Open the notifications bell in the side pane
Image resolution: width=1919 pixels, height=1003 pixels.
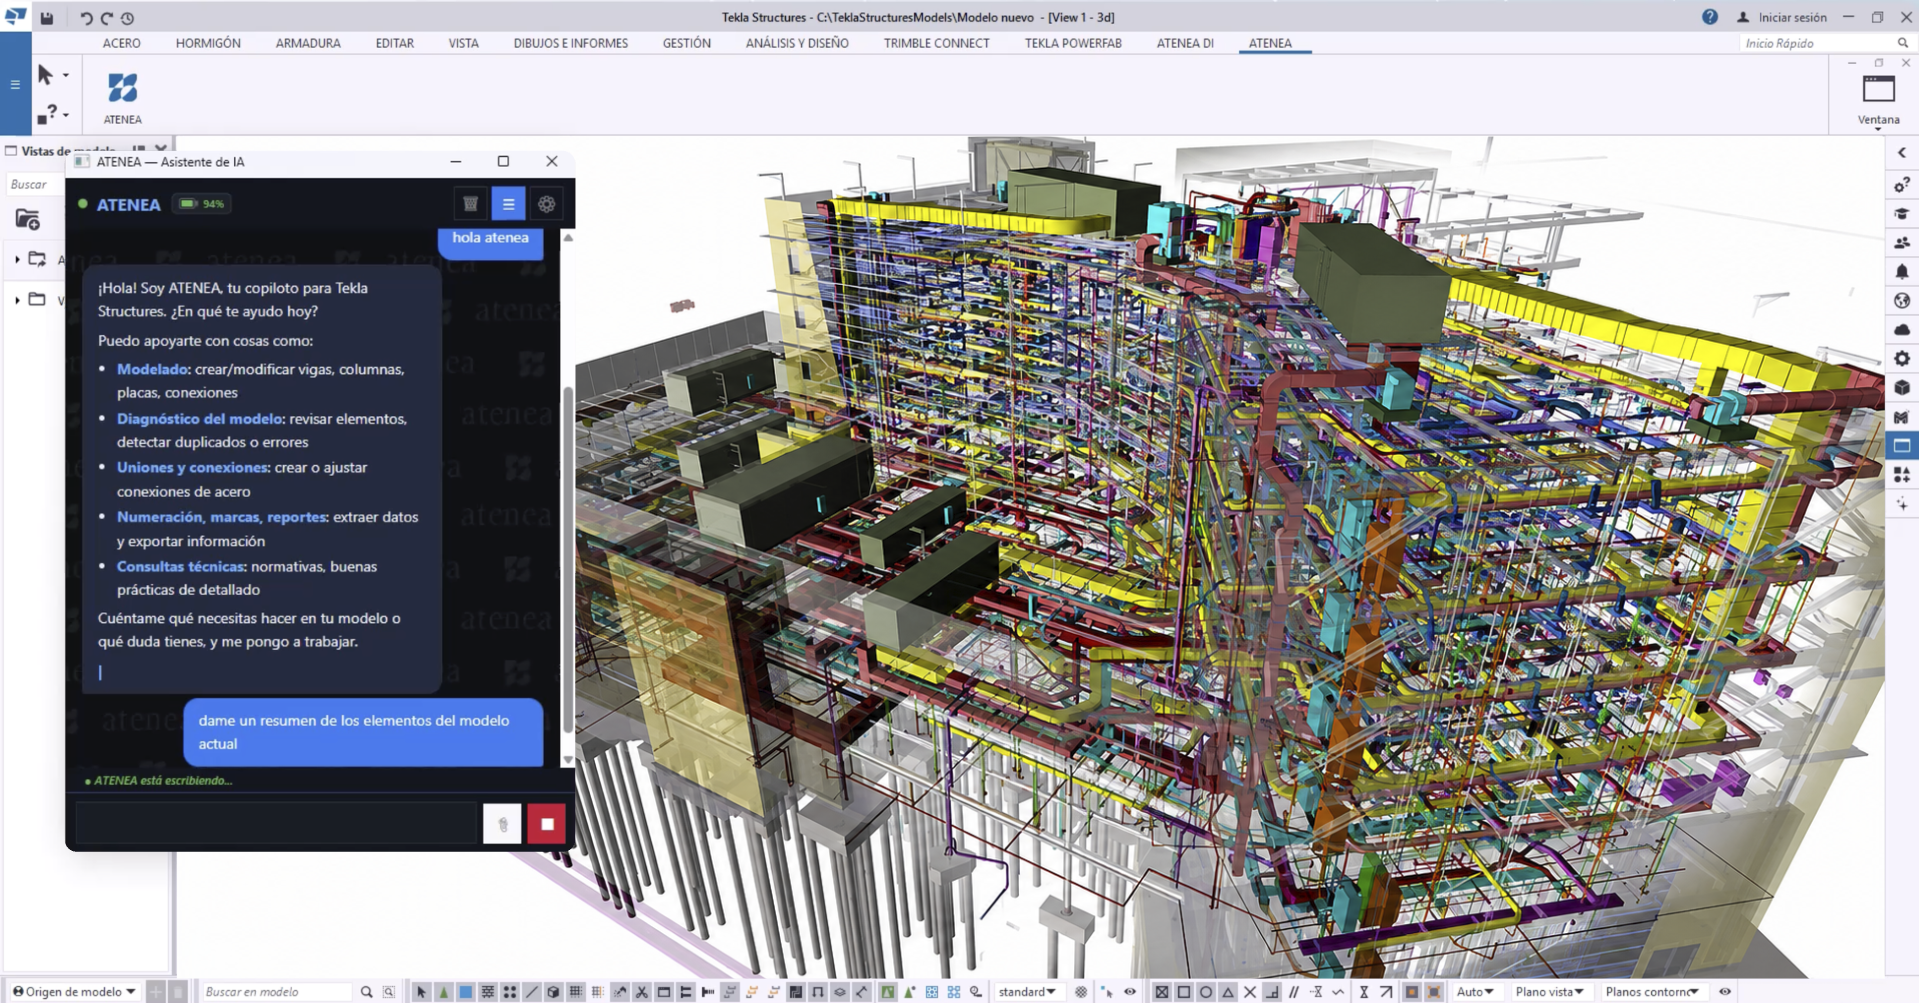pos(1902,271)
